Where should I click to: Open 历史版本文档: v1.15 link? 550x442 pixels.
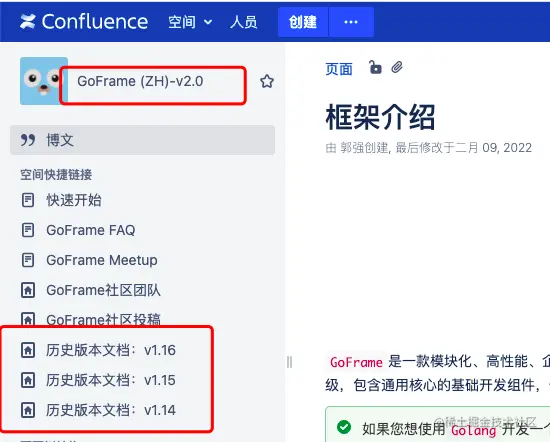(x=111, y=380)
